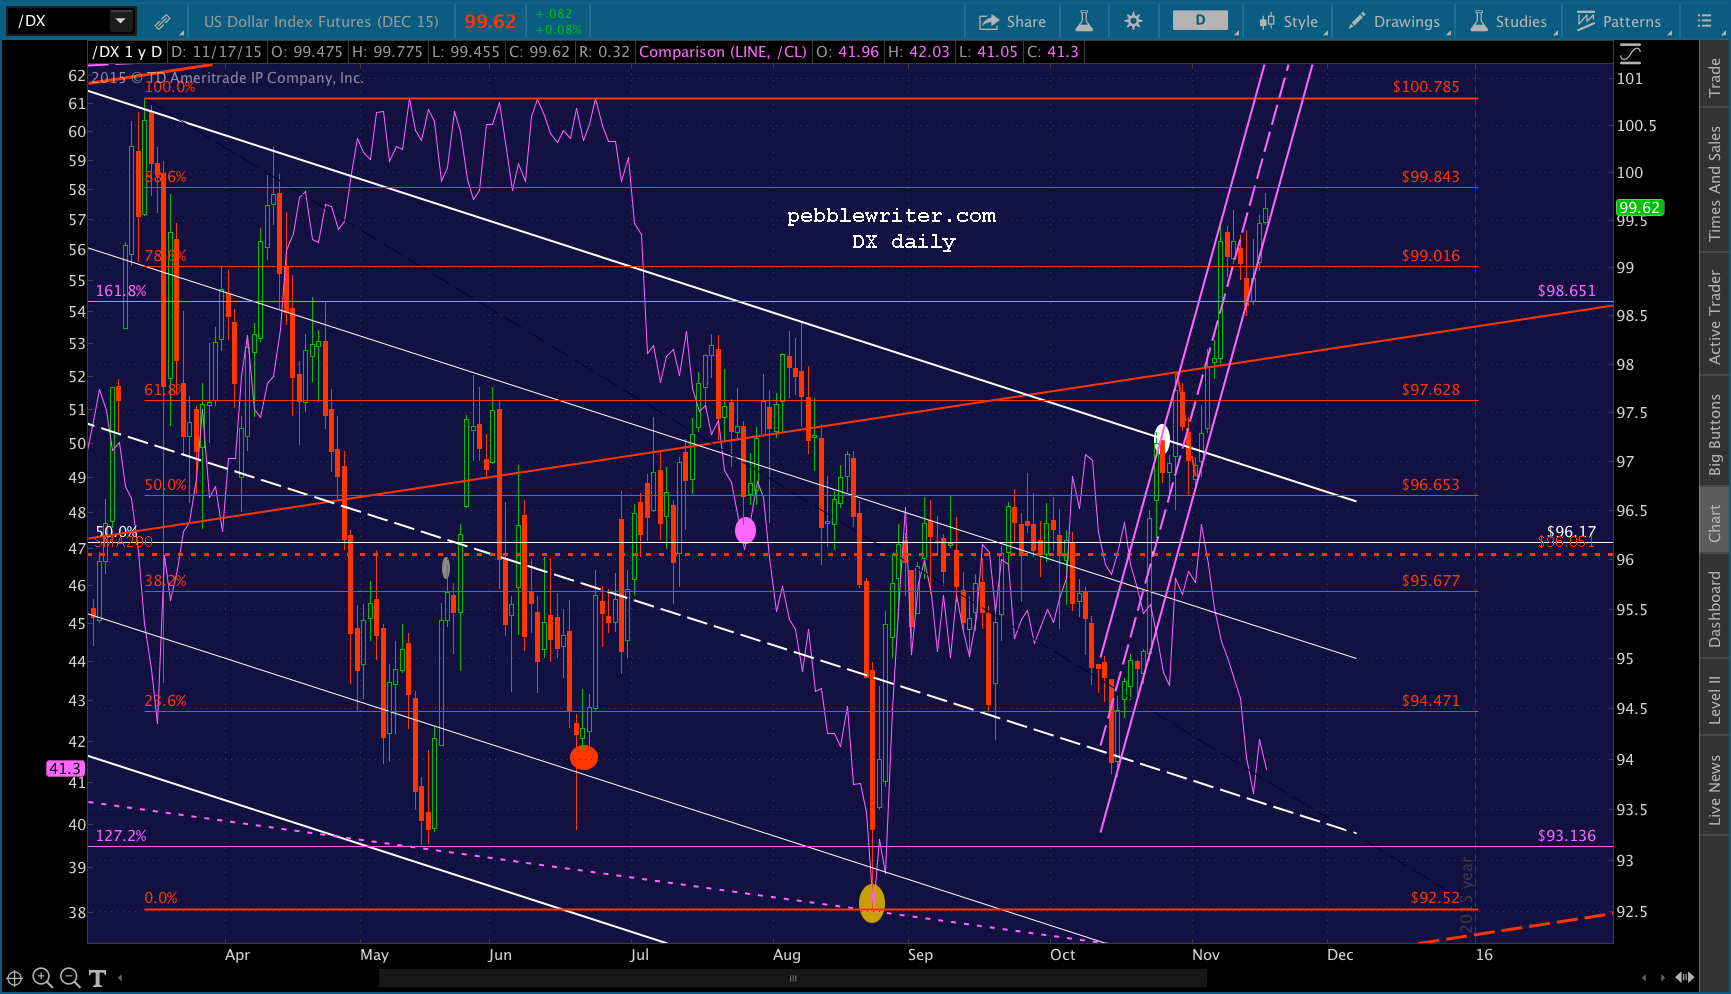Select the crosshair pointer tool

point(15,978)
